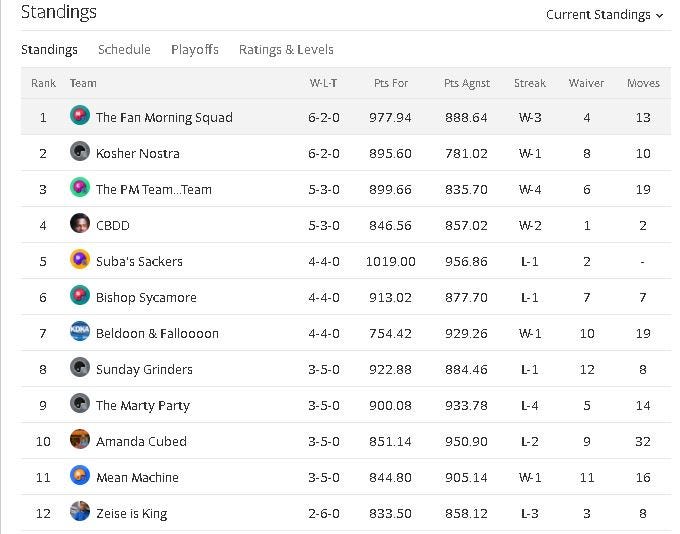
Task: Open the Bishop Sycamore team link
Action: 146,298
